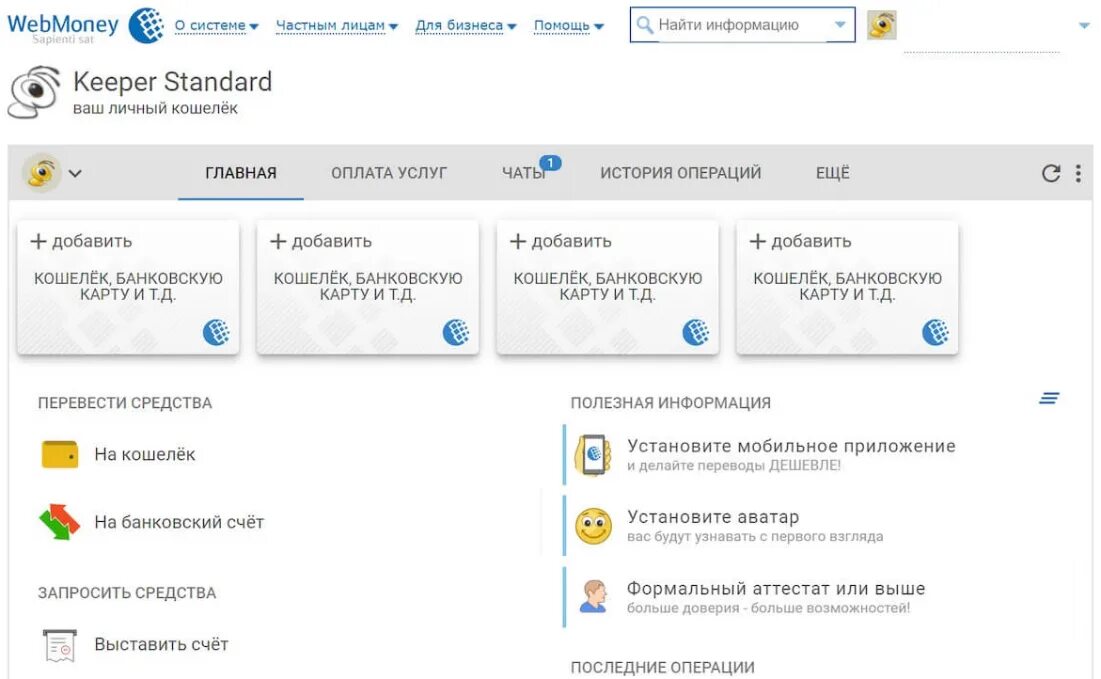Switch to the Главная tab
Viewport: 1101px width, 679px height.
[241, 173]
